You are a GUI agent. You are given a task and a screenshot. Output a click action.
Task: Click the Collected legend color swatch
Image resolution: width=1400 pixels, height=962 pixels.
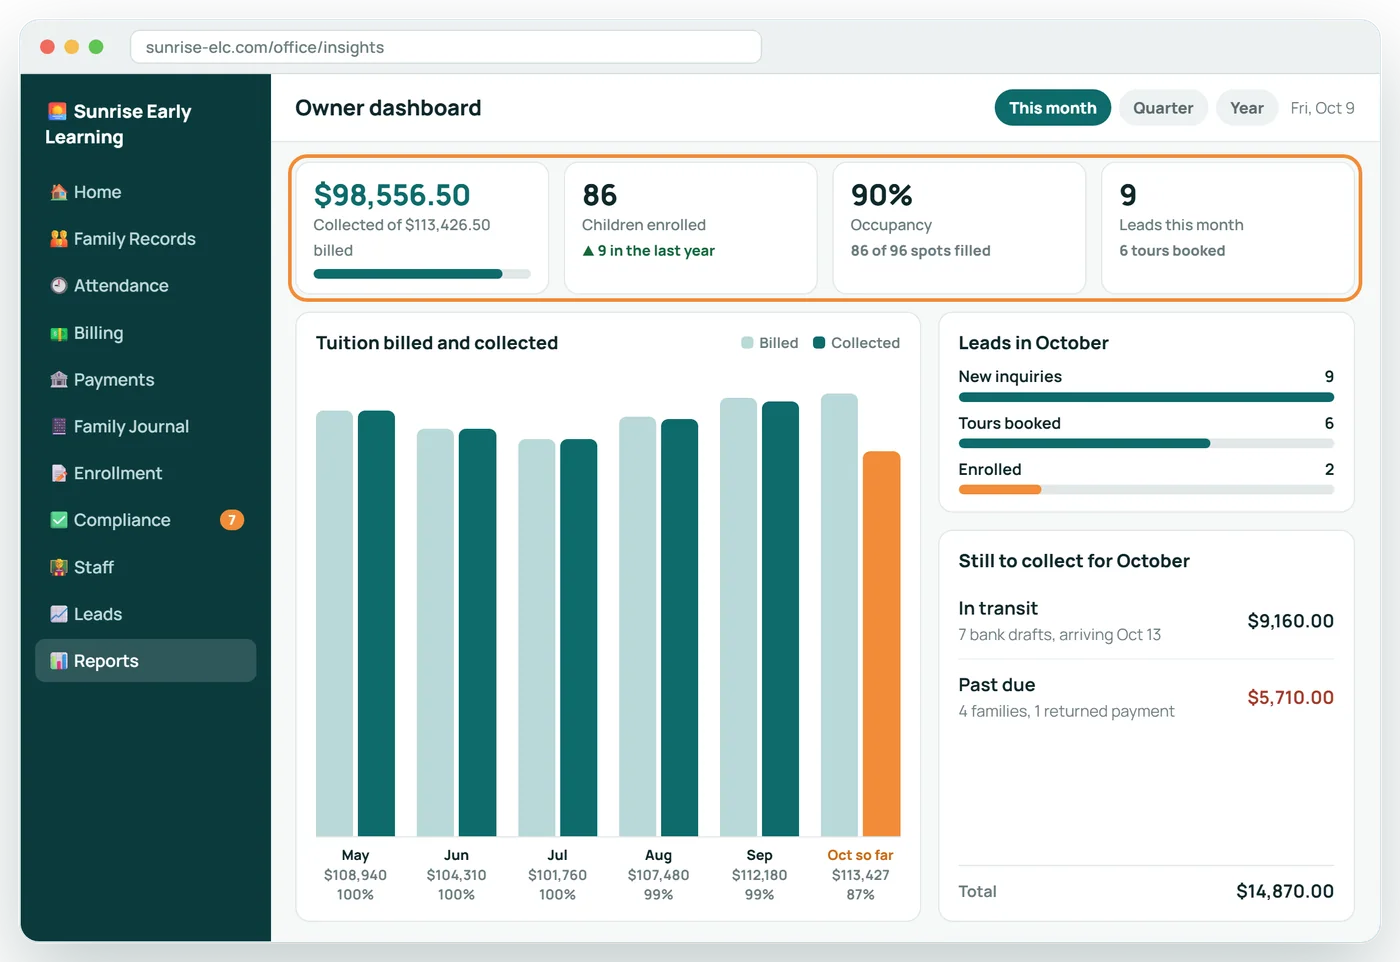819,343
